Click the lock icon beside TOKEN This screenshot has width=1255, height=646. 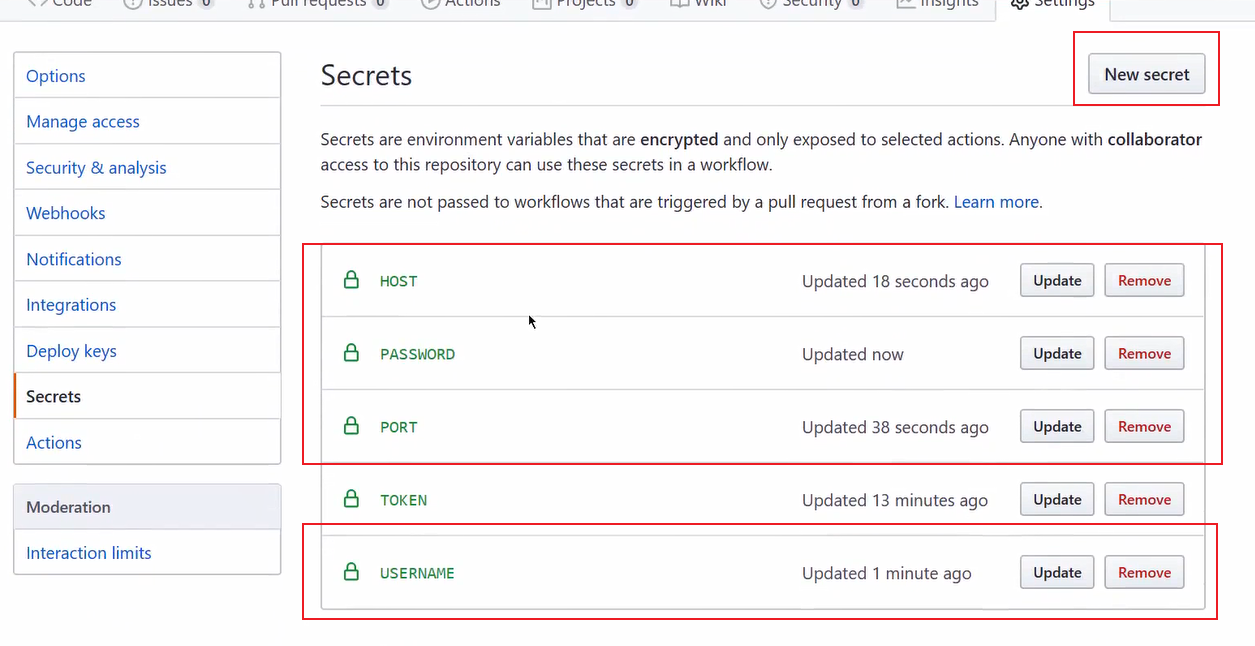point(351,499)
